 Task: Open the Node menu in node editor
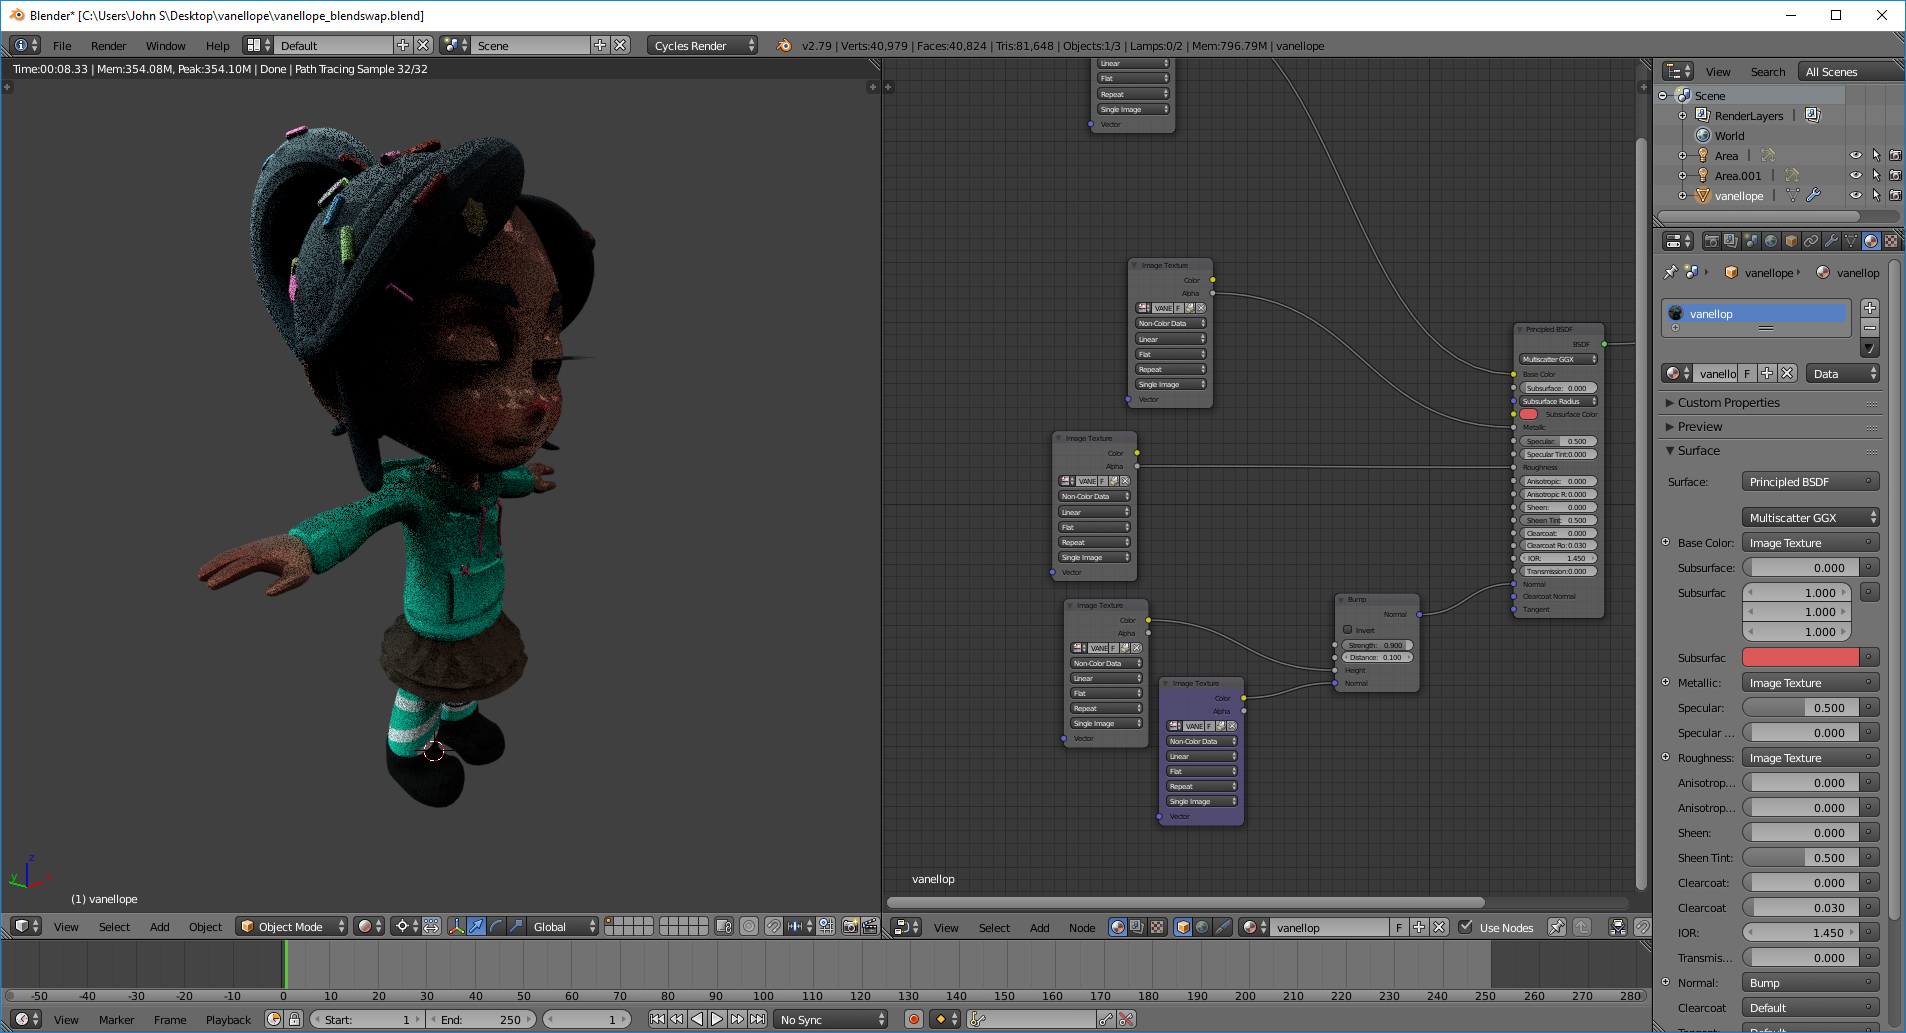[1081, 928]
